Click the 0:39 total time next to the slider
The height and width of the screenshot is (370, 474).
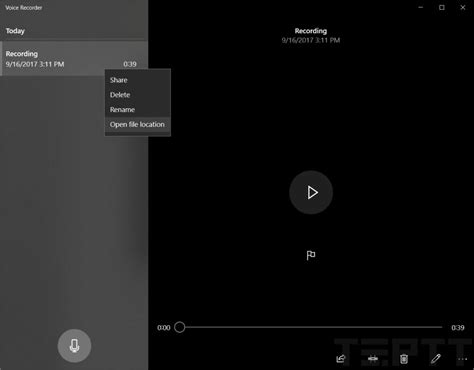pyautogui.click(x=458, y=328)
